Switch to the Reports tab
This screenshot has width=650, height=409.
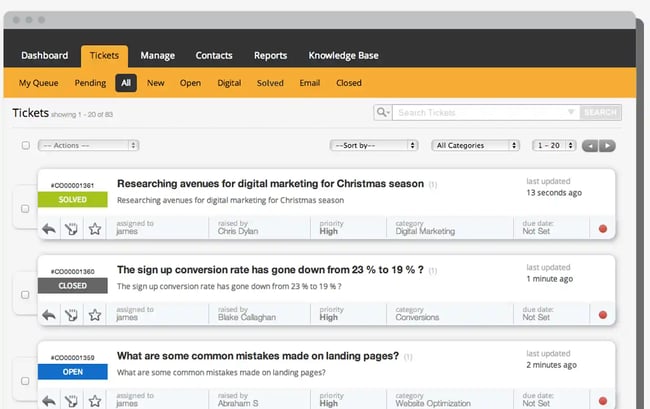click(270, 55)
